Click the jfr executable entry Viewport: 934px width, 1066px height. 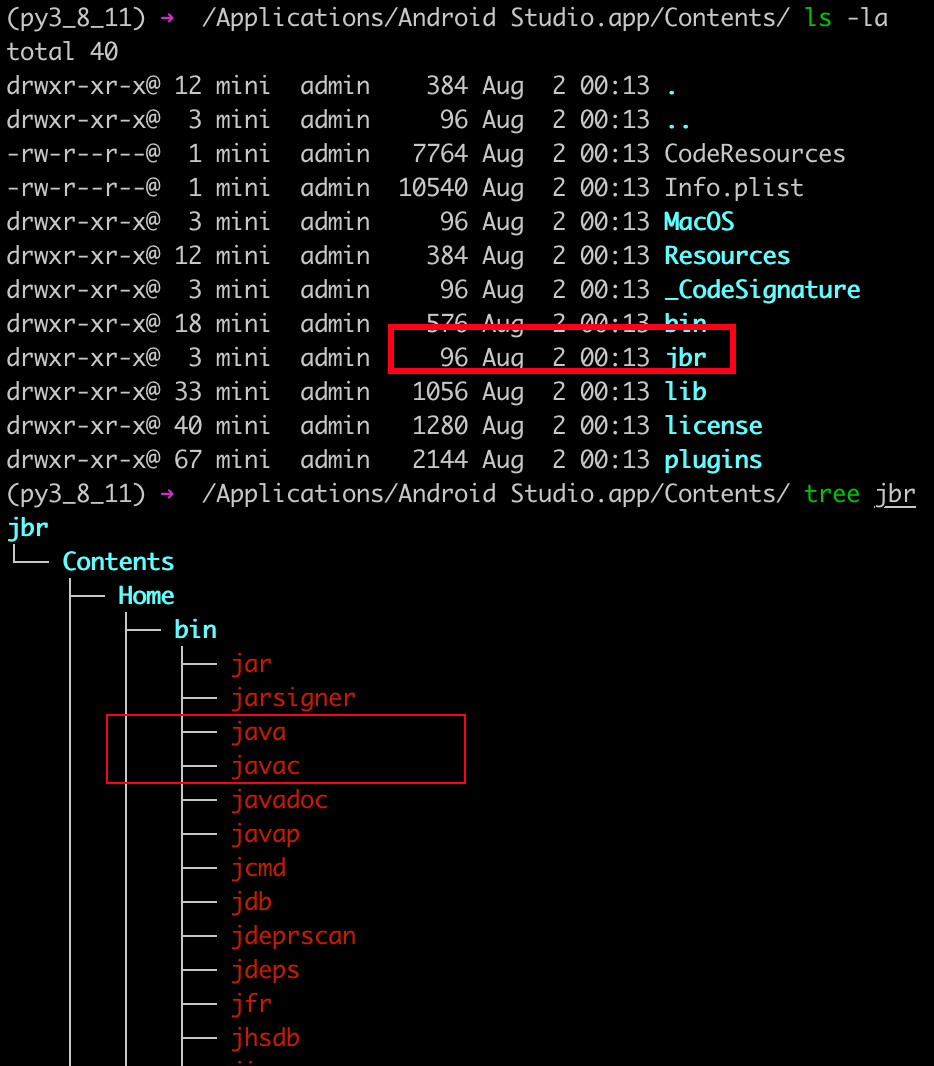click(252, 1004)
